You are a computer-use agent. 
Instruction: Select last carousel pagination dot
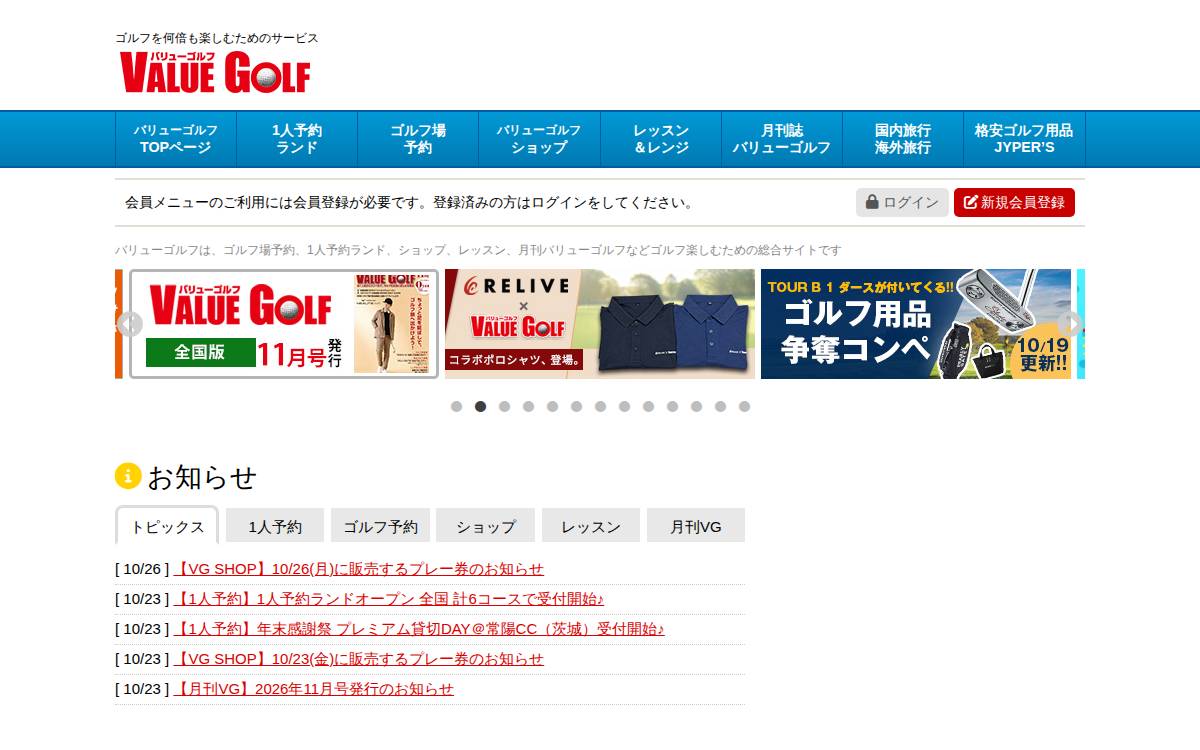tap(744, 406)
